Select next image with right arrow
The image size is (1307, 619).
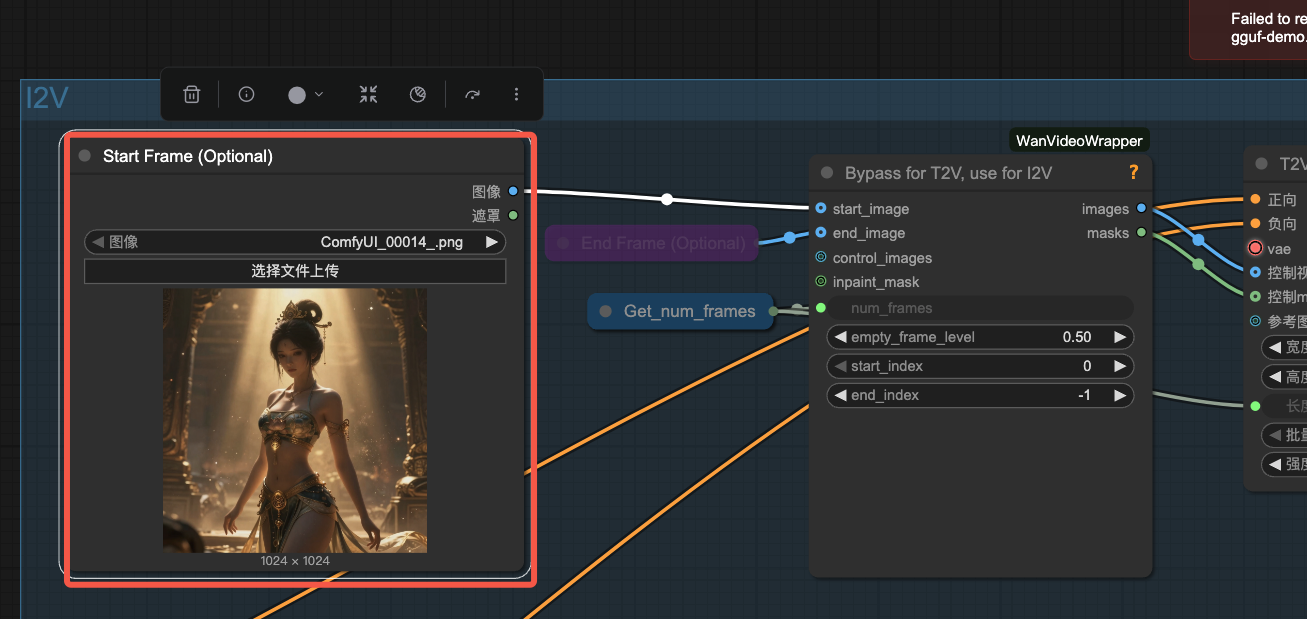click(x=492, y=242)
